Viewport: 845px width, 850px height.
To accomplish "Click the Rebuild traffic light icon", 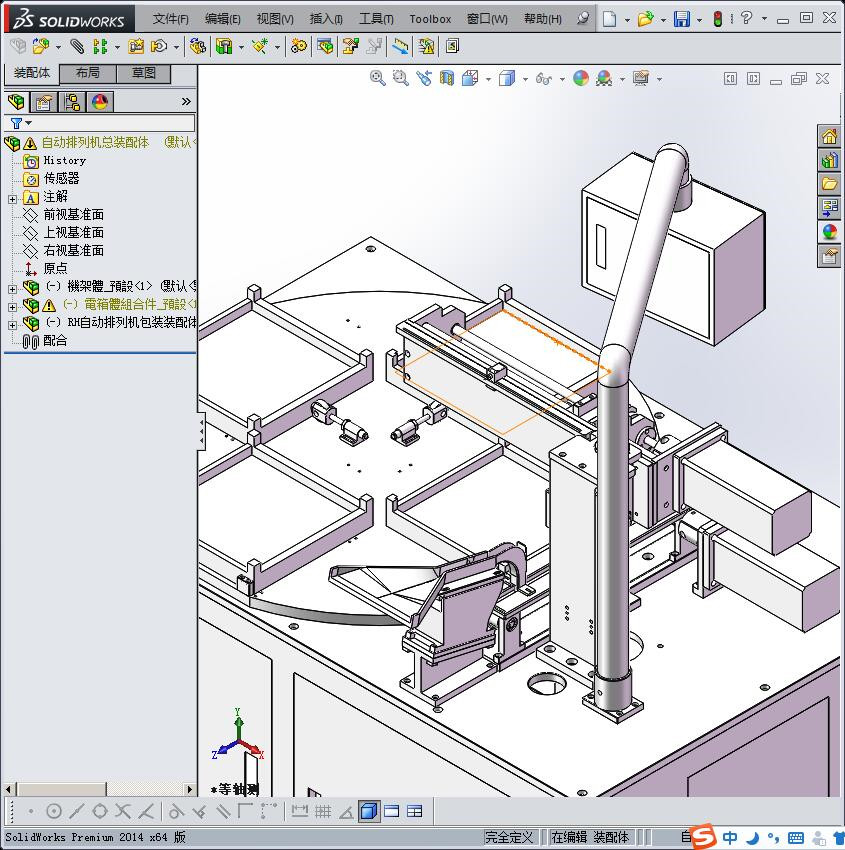I will pyautogui.click(x=717, y=19).
